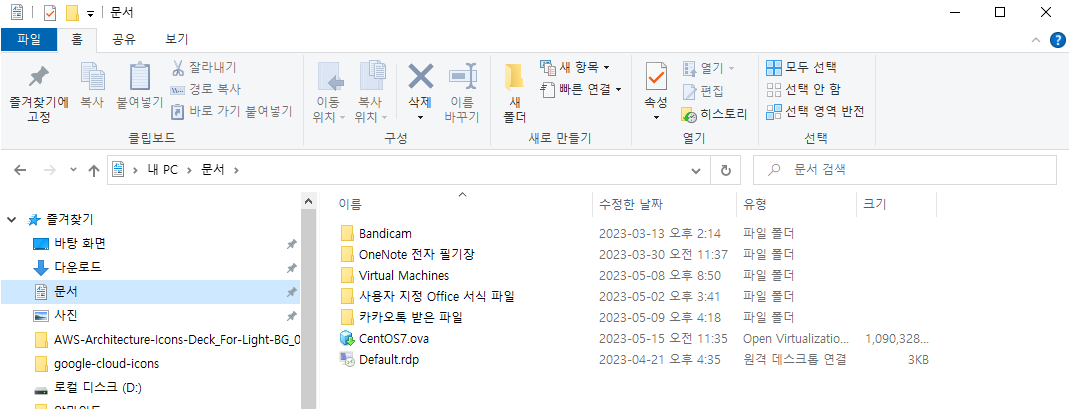The height and width of the screenshot is (409, 1070).
Task: Open Customize Quick Access Toolbar dropdown
Action: click(90, 14)
